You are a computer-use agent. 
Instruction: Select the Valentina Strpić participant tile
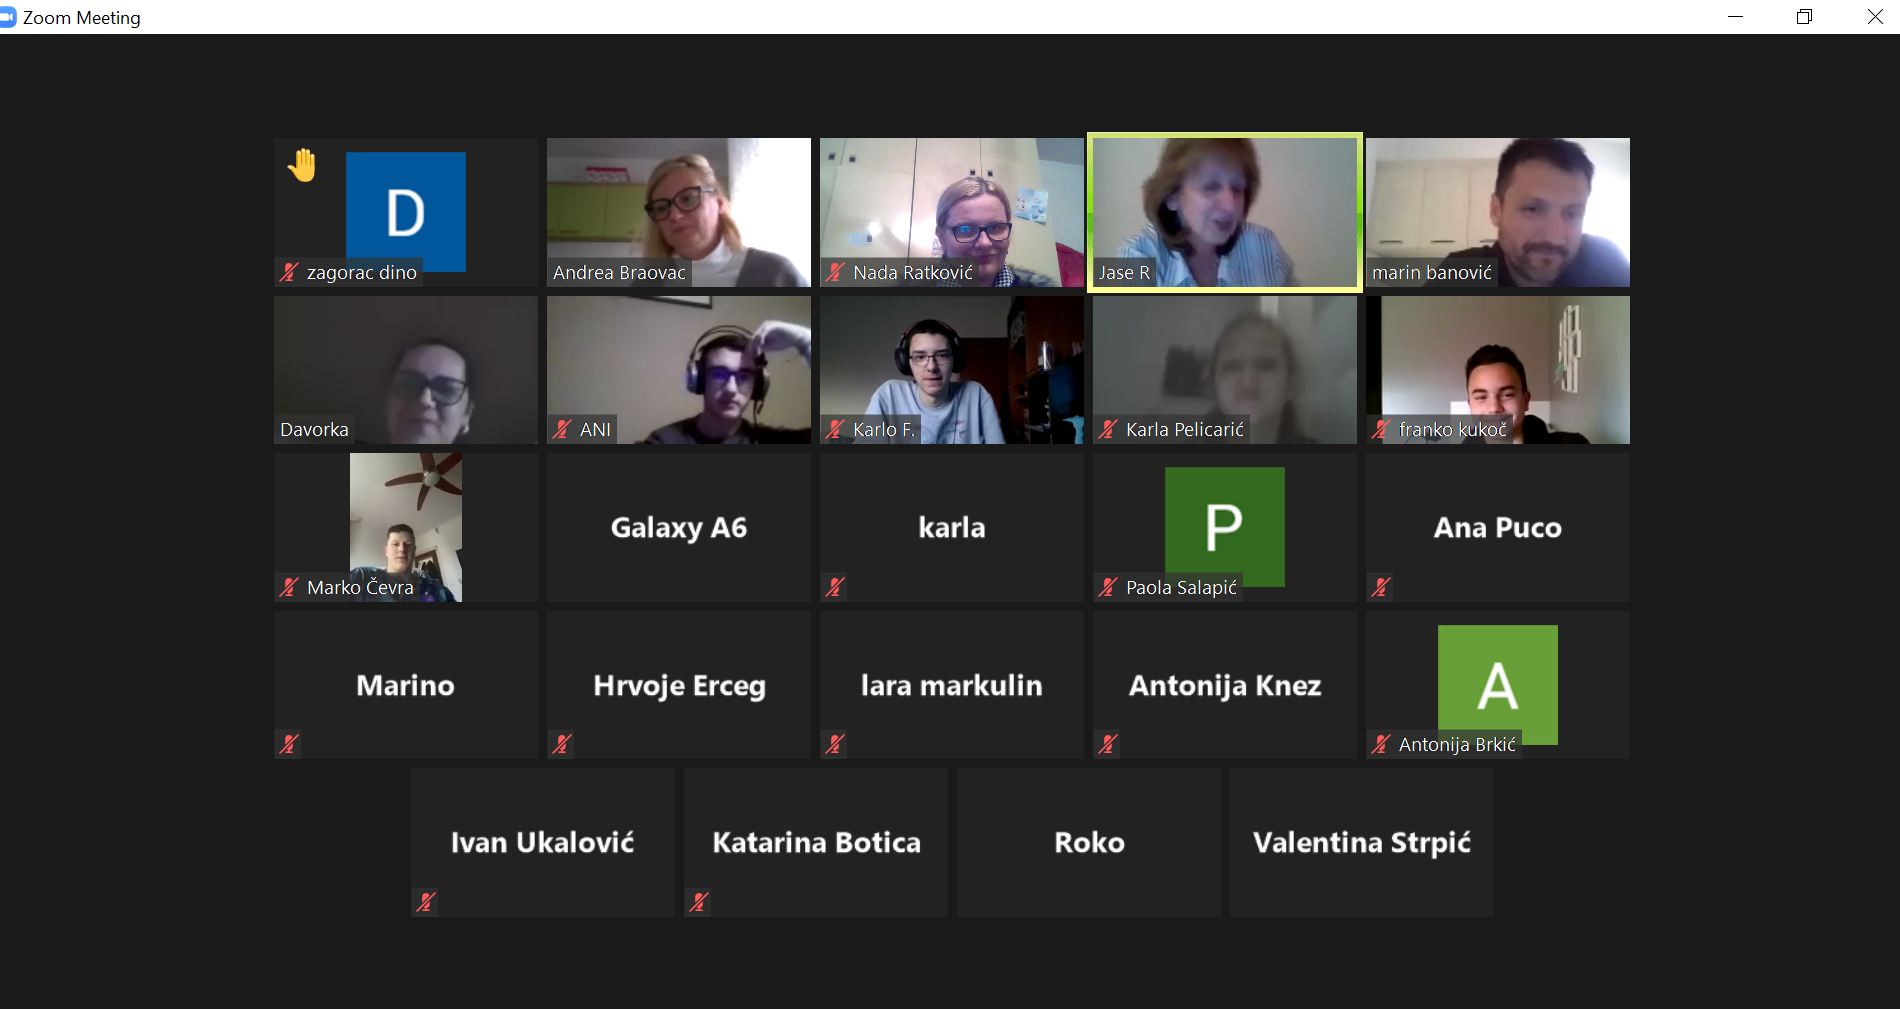[1362, 842]
